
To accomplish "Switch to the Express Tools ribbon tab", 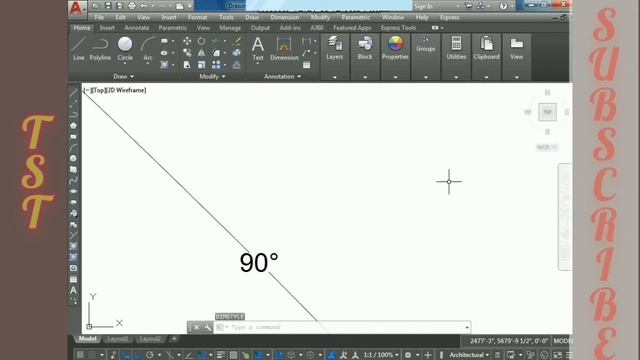I will pos(398,28).
